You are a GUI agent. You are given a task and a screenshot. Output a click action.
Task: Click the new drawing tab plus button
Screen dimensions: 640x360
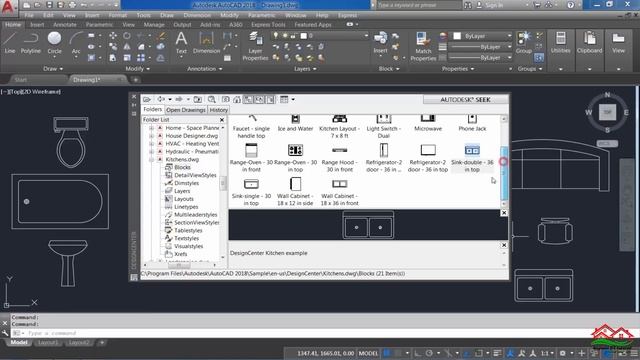136,80
